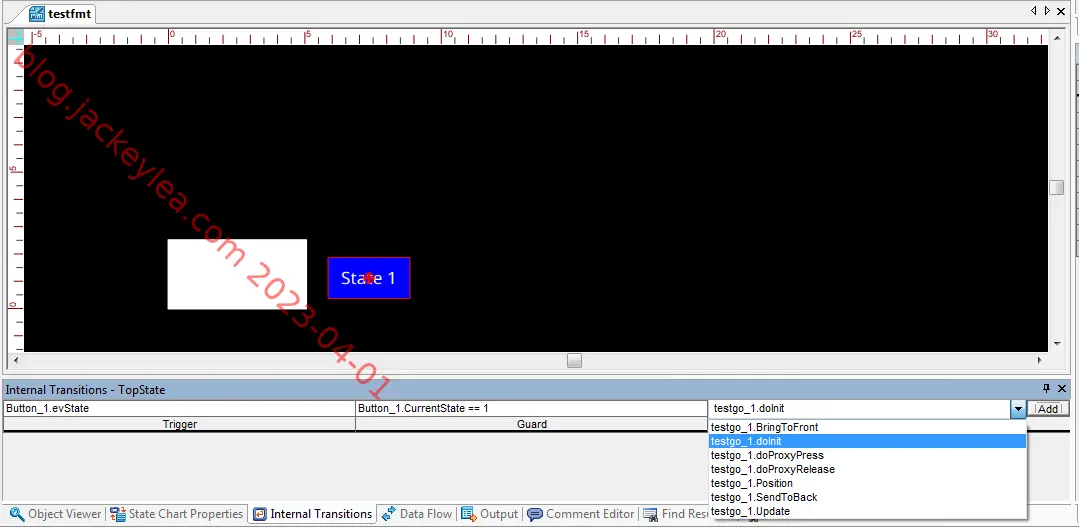Click the Add button

(x=1048, y=409)
